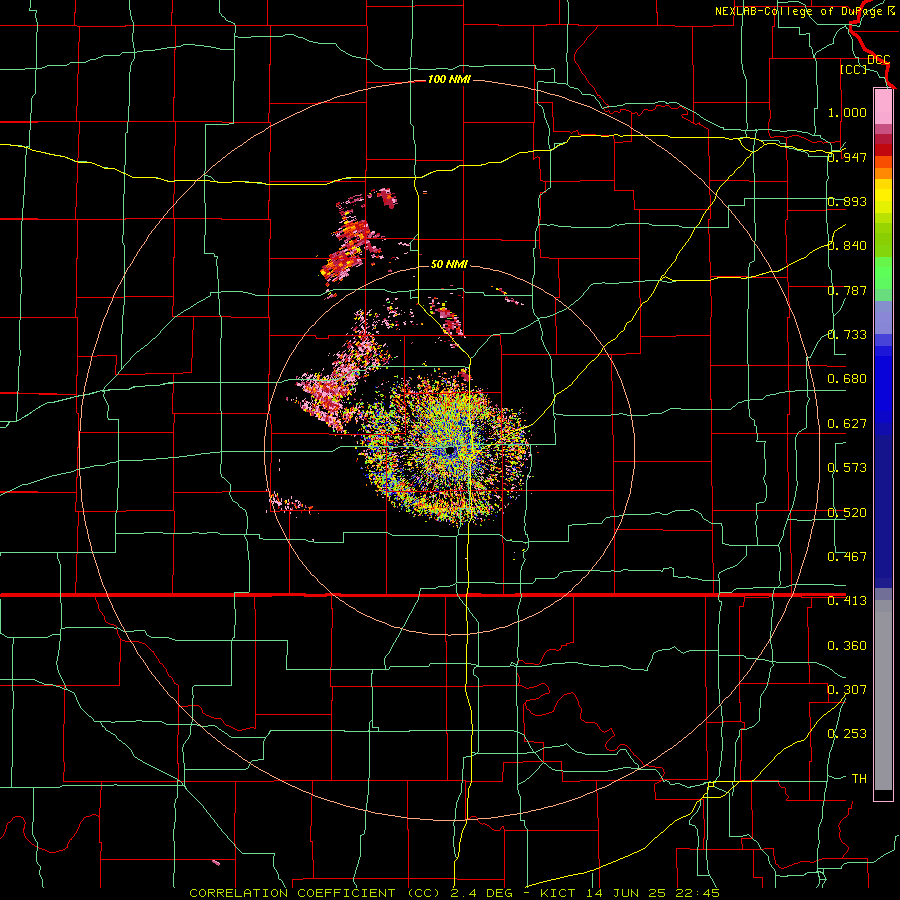Click the '0.787' color scale label
900x900 pixels.
click(x=847, y=290)
